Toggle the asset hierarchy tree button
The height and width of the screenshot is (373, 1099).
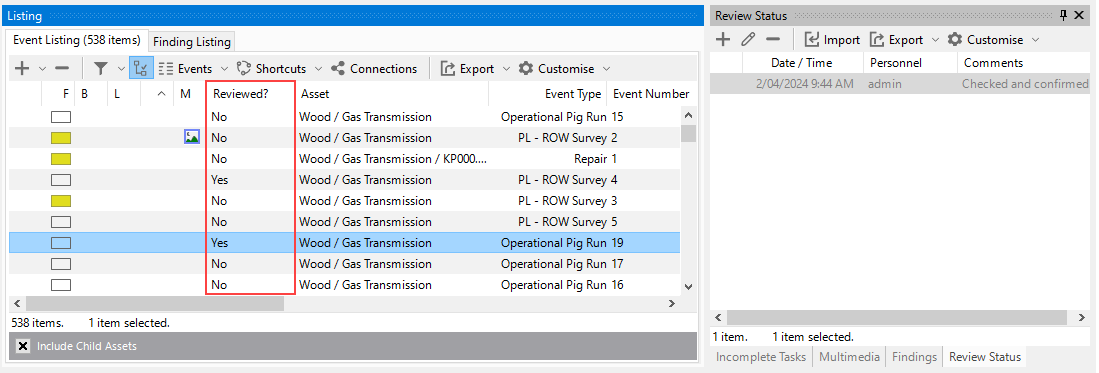(x=142, y=68)
